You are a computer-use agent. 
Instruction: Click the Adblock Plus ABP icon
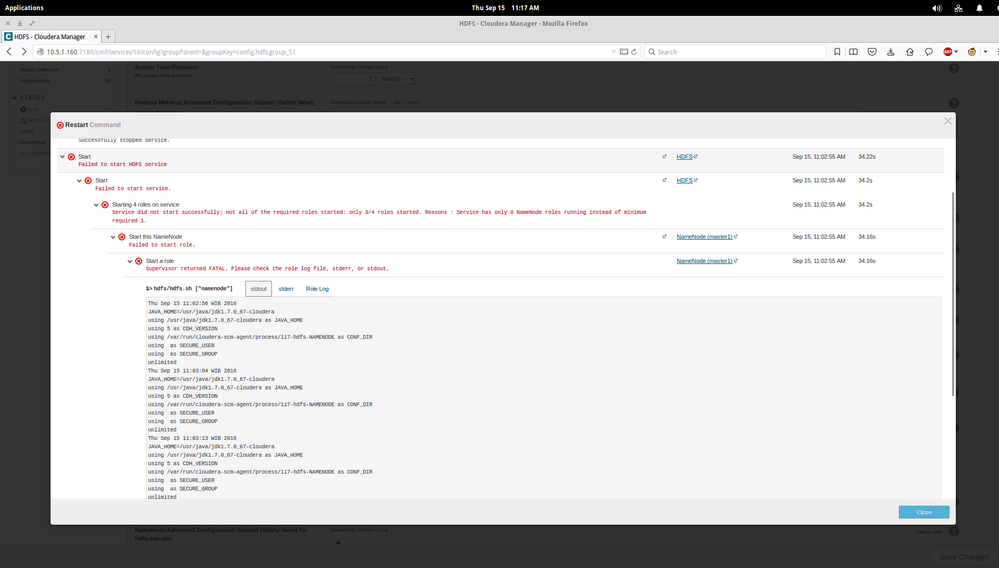948,52
